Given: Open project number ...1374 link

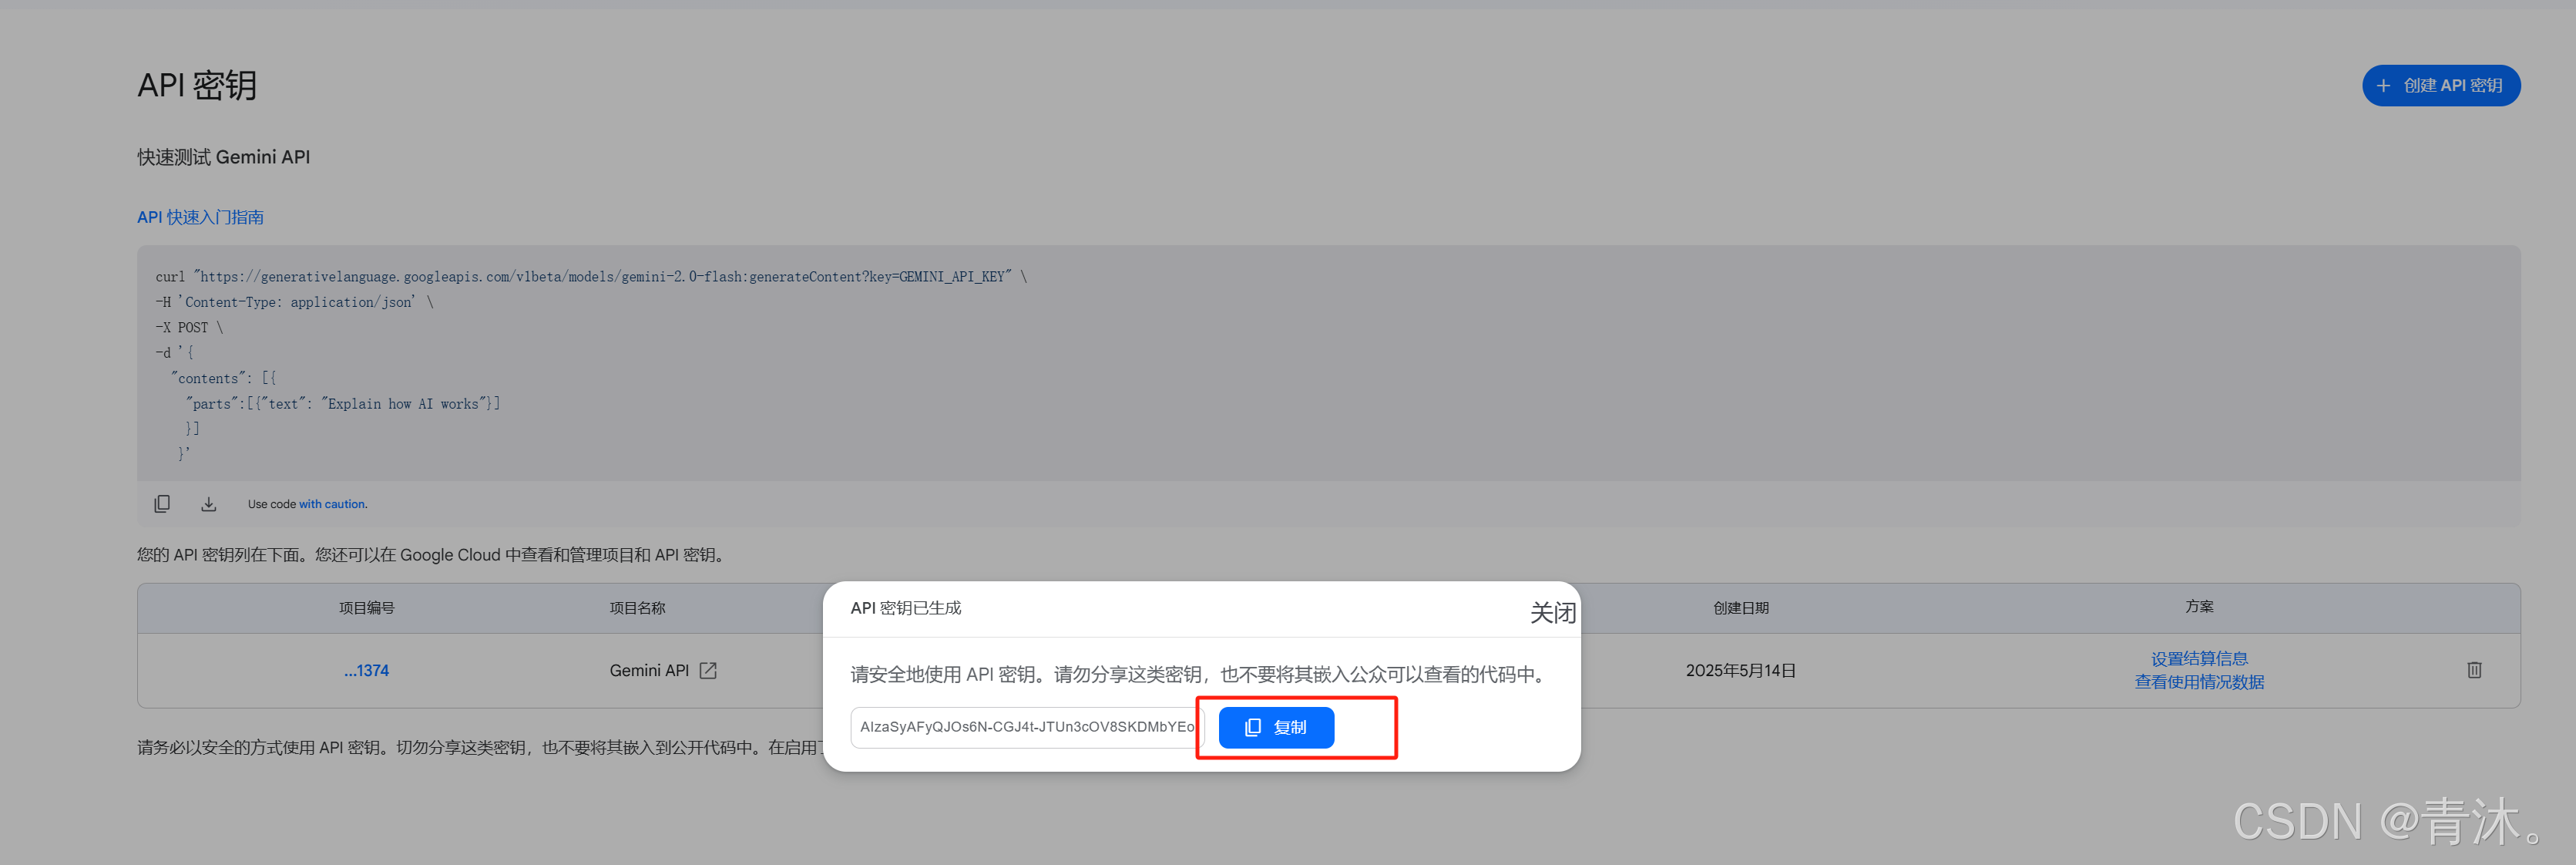Looking at the screenshot, I should pyautogui.click(x=366, y=671).
